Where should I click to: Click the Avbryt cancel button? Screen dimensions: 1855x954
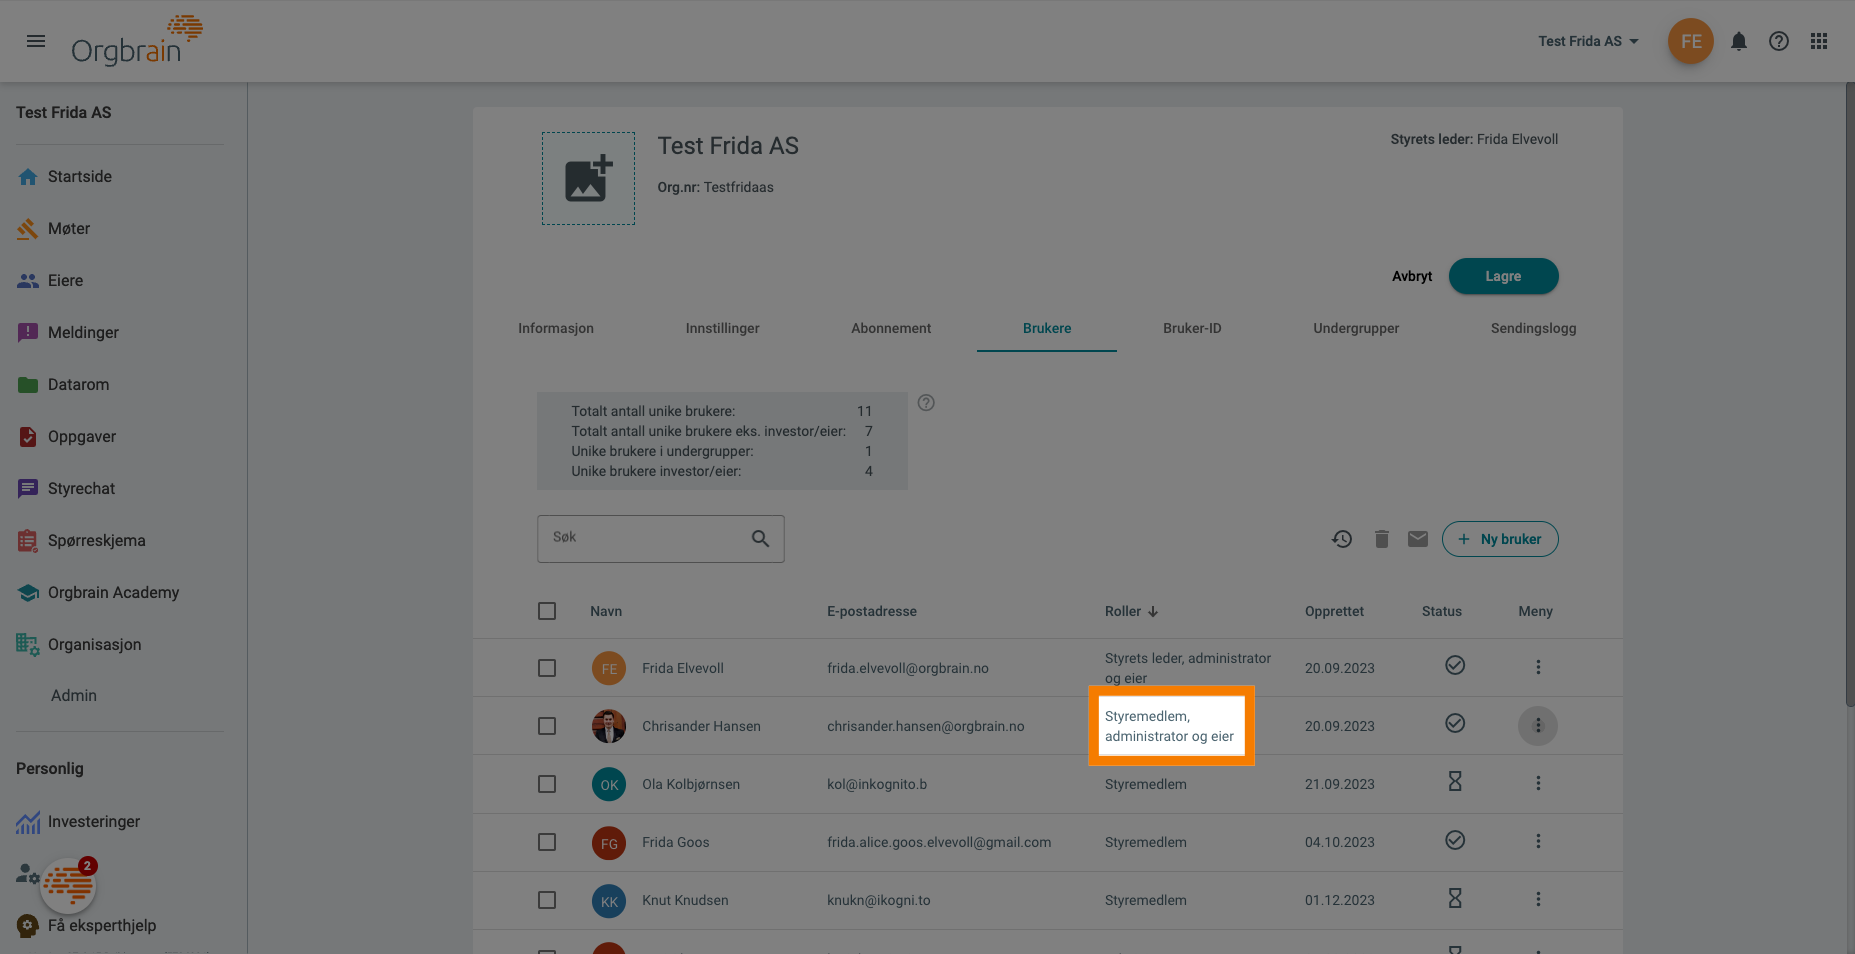1412,276
